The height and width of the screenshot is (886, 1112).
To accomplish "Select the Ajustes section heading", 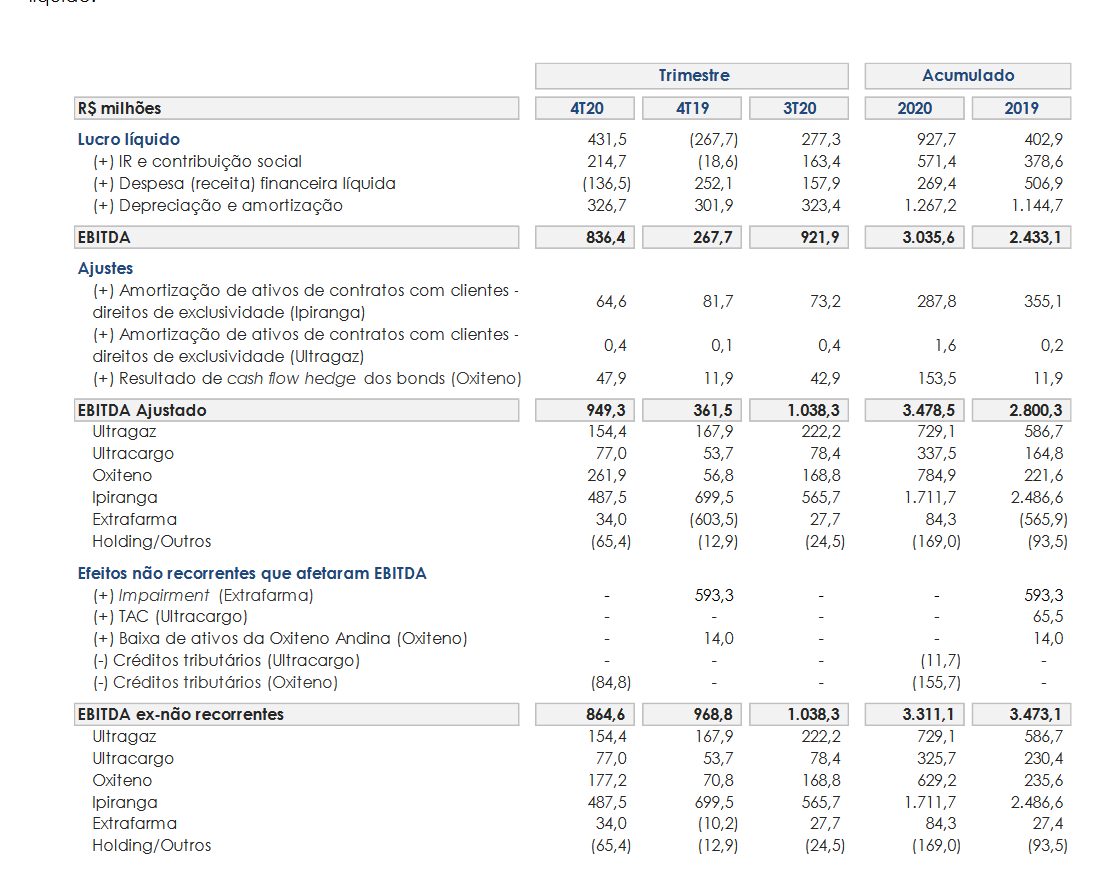I will pyautogui.click(x=105, y=268).
